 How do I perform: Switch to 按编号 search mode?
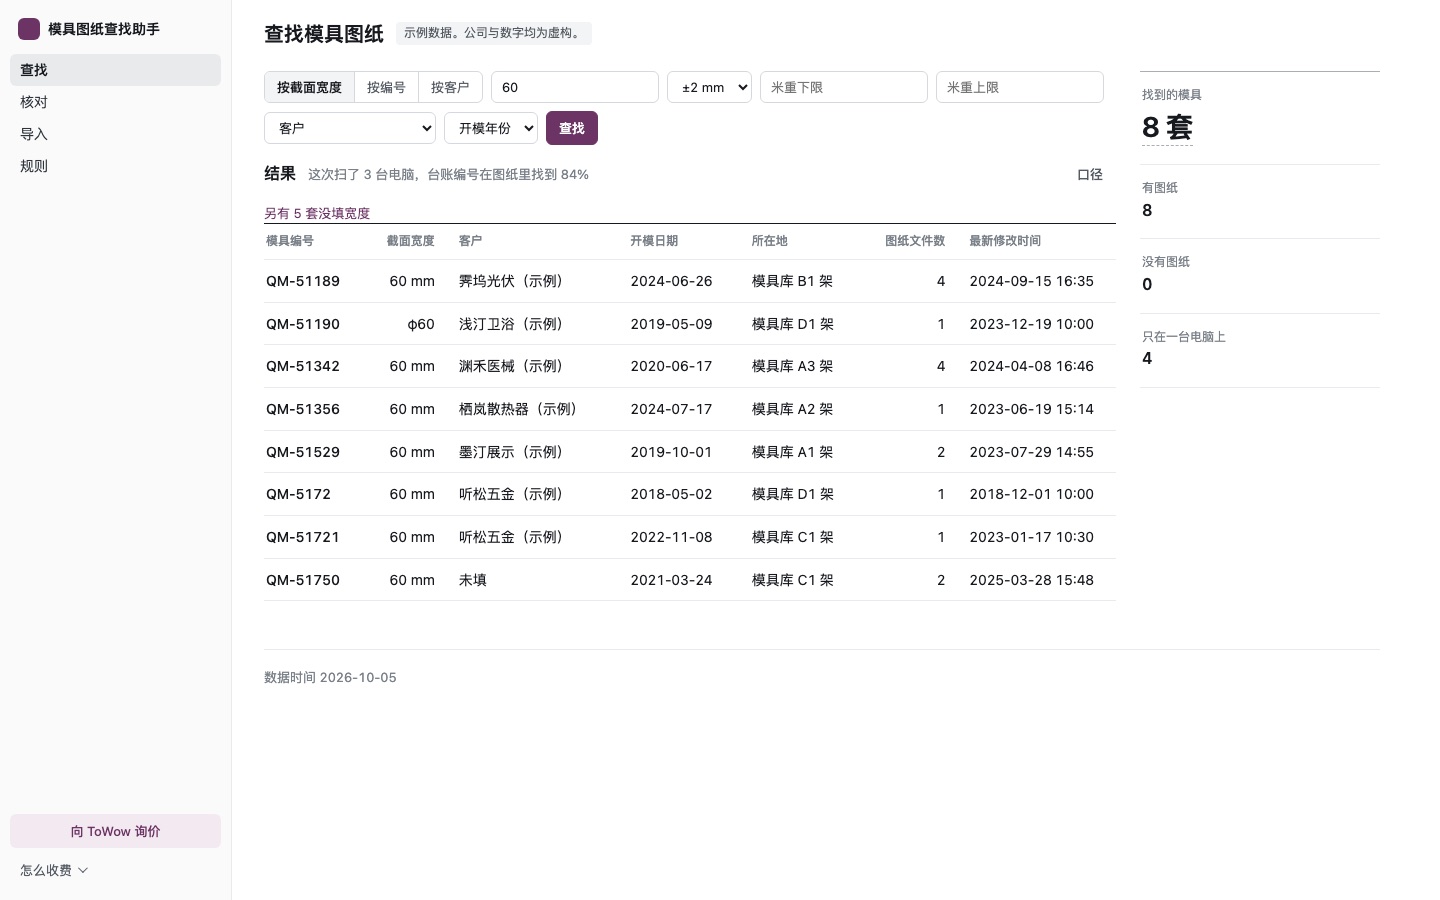coord(386,87)
